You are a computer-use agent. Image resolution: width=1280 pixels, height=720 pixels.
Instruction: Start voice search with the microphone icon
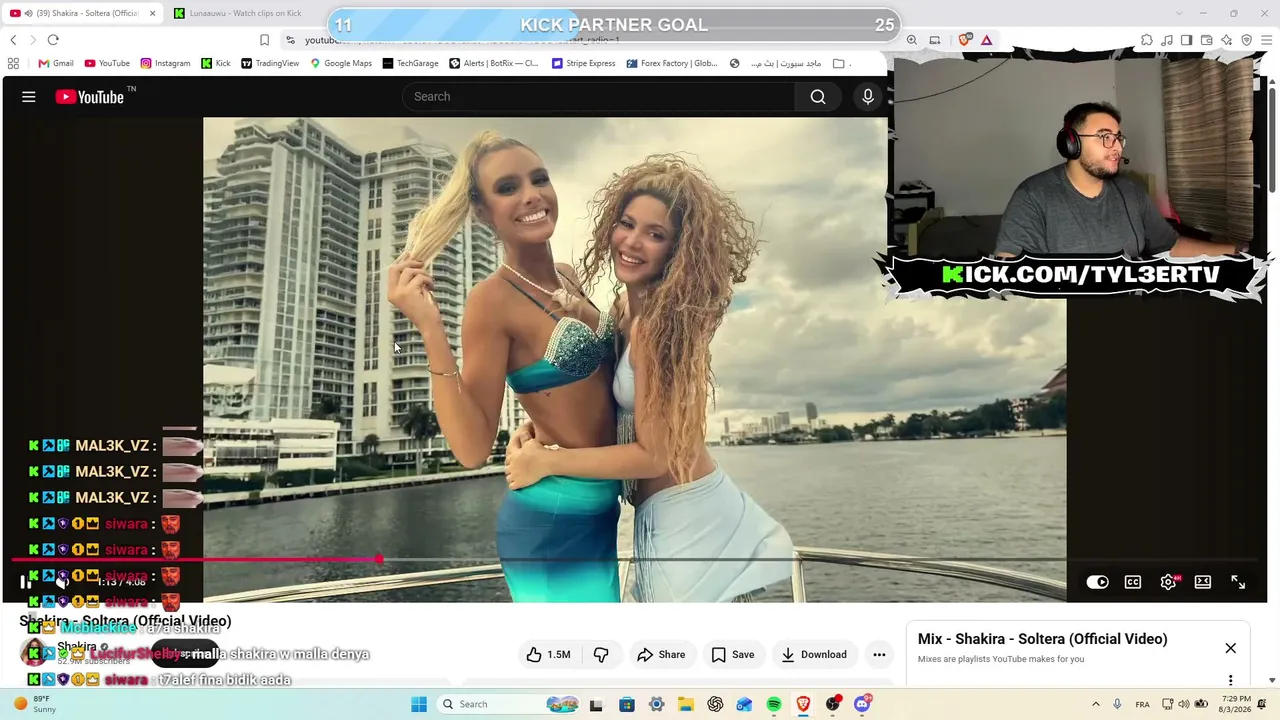coord(868,97)
